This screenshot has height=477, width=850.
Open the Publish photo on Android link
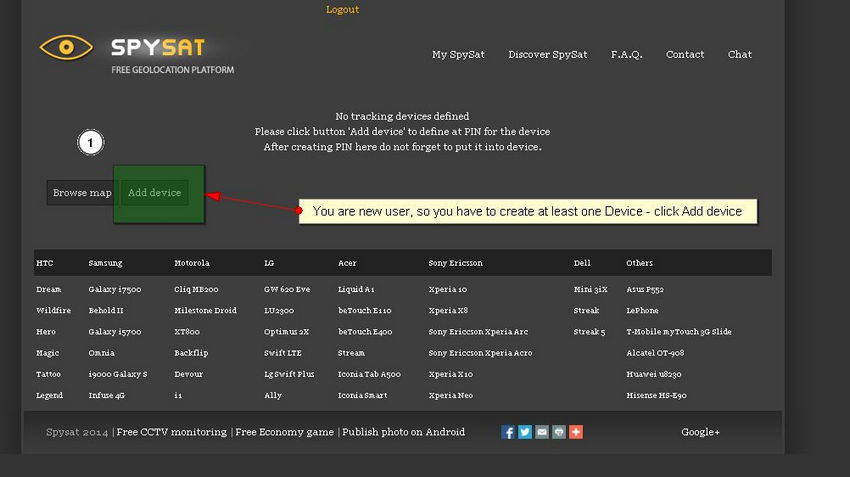point(404,432)
